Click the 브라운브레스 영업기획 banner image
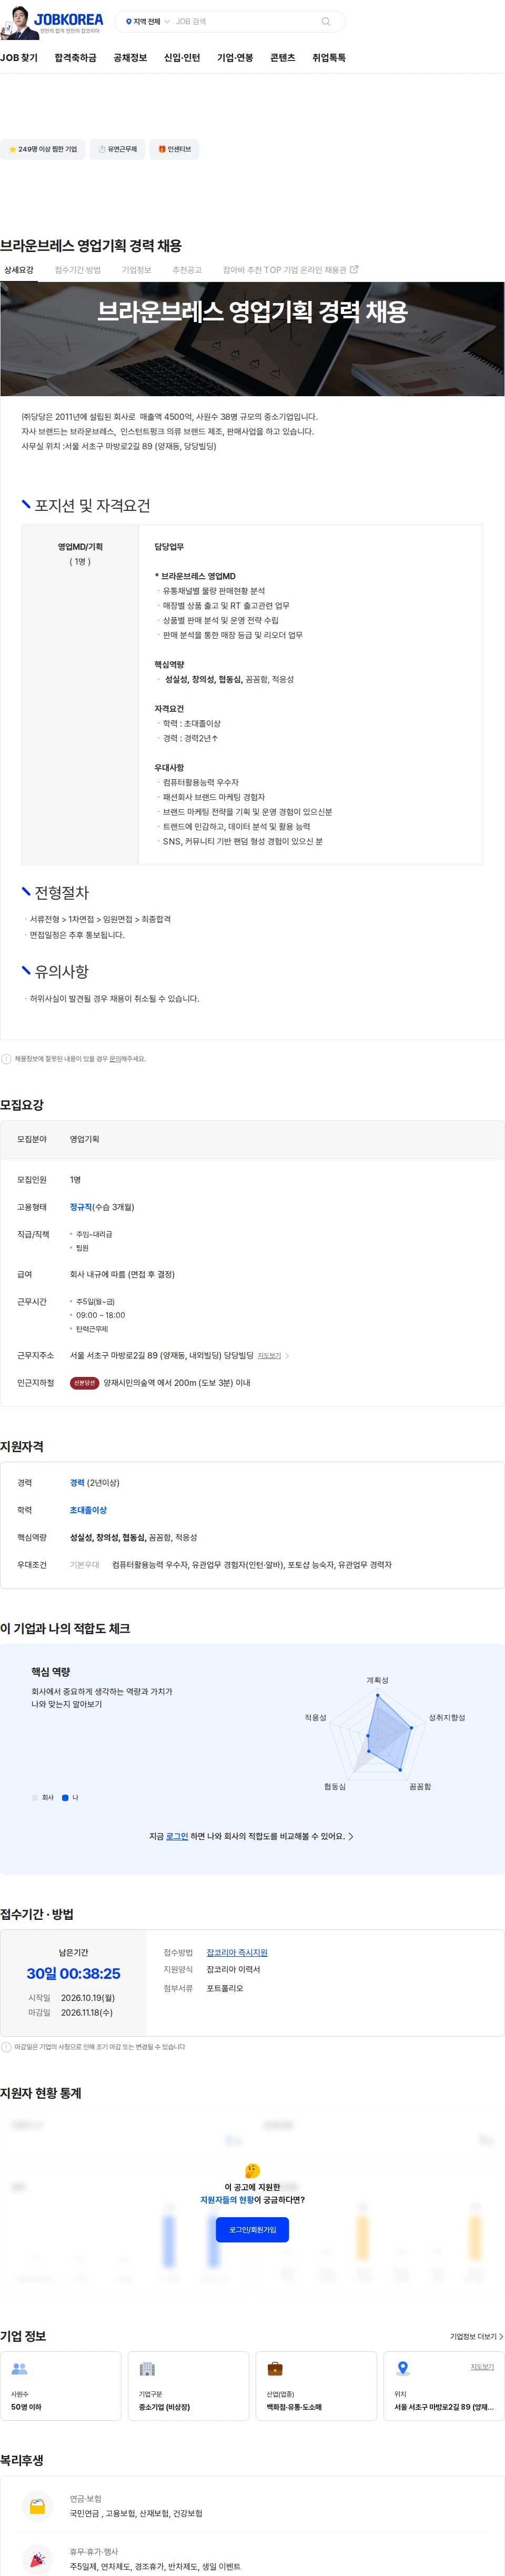Image resolution: width=505 pixels, height=2576 pixels. click(252, 339)
